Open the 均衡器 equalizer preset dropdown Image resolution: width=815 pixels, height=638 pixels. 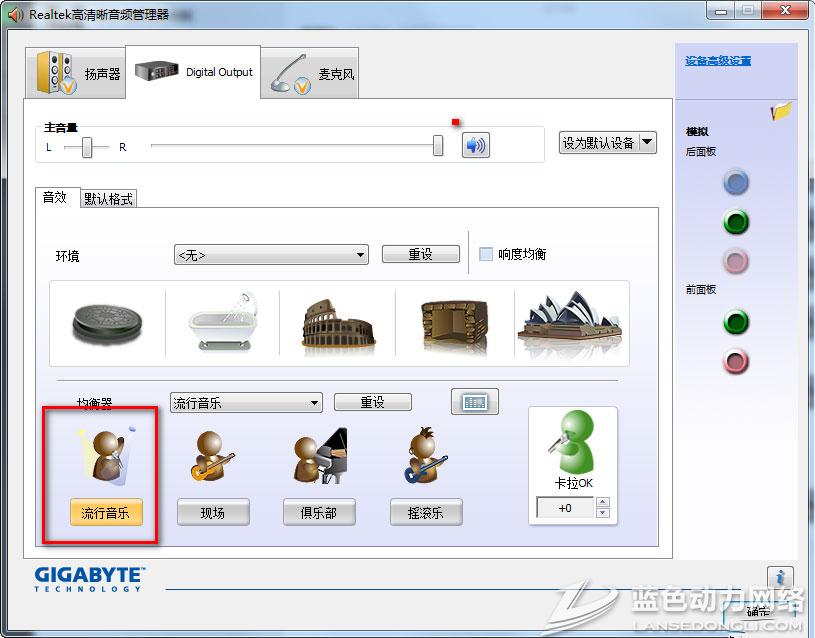click(x=314, y=403)
